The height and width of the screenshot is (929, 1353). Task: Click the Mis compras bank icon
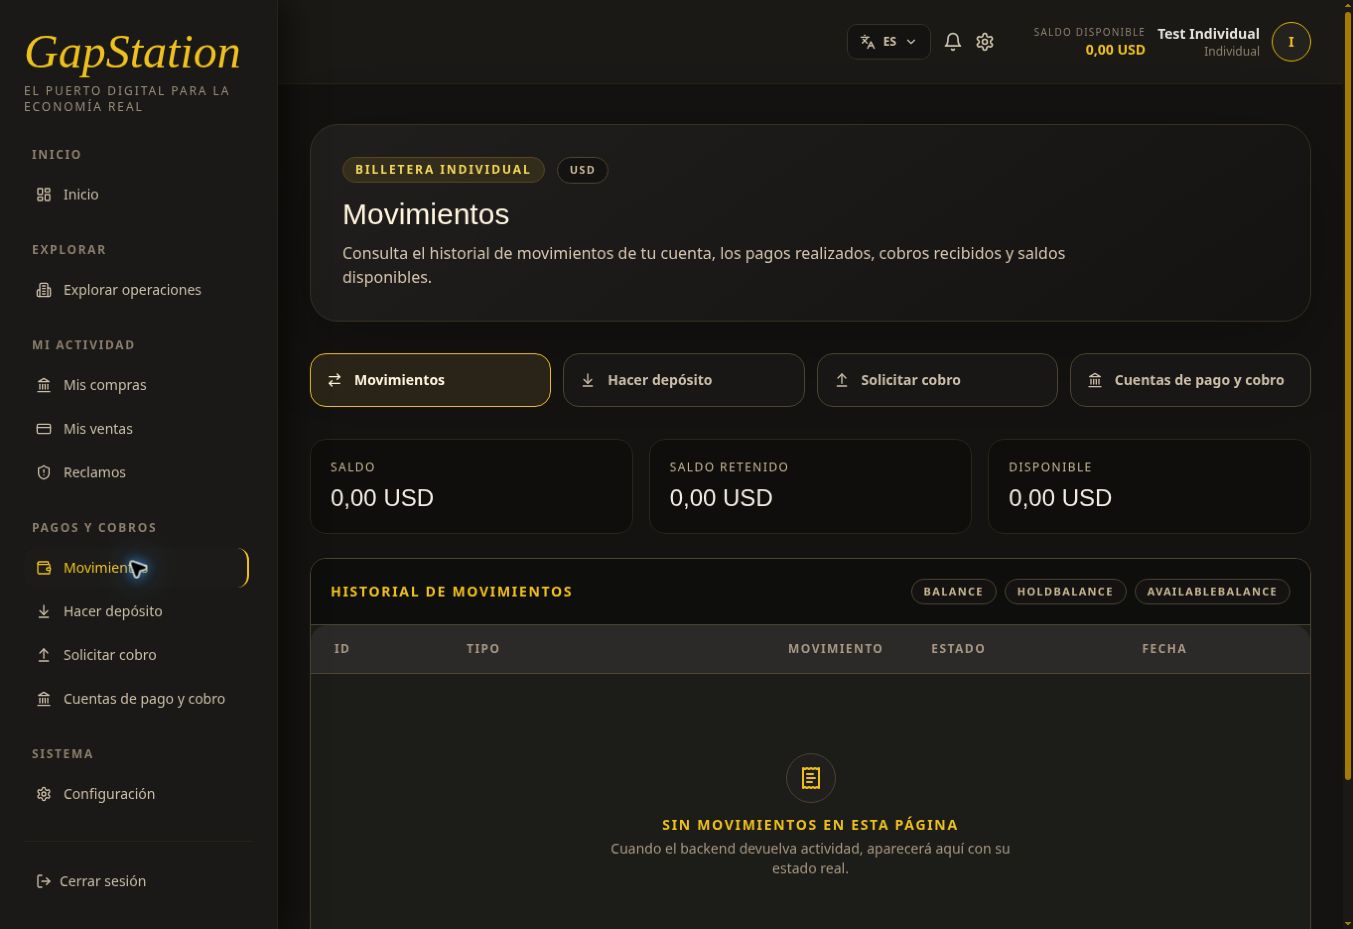click(44, 385)
